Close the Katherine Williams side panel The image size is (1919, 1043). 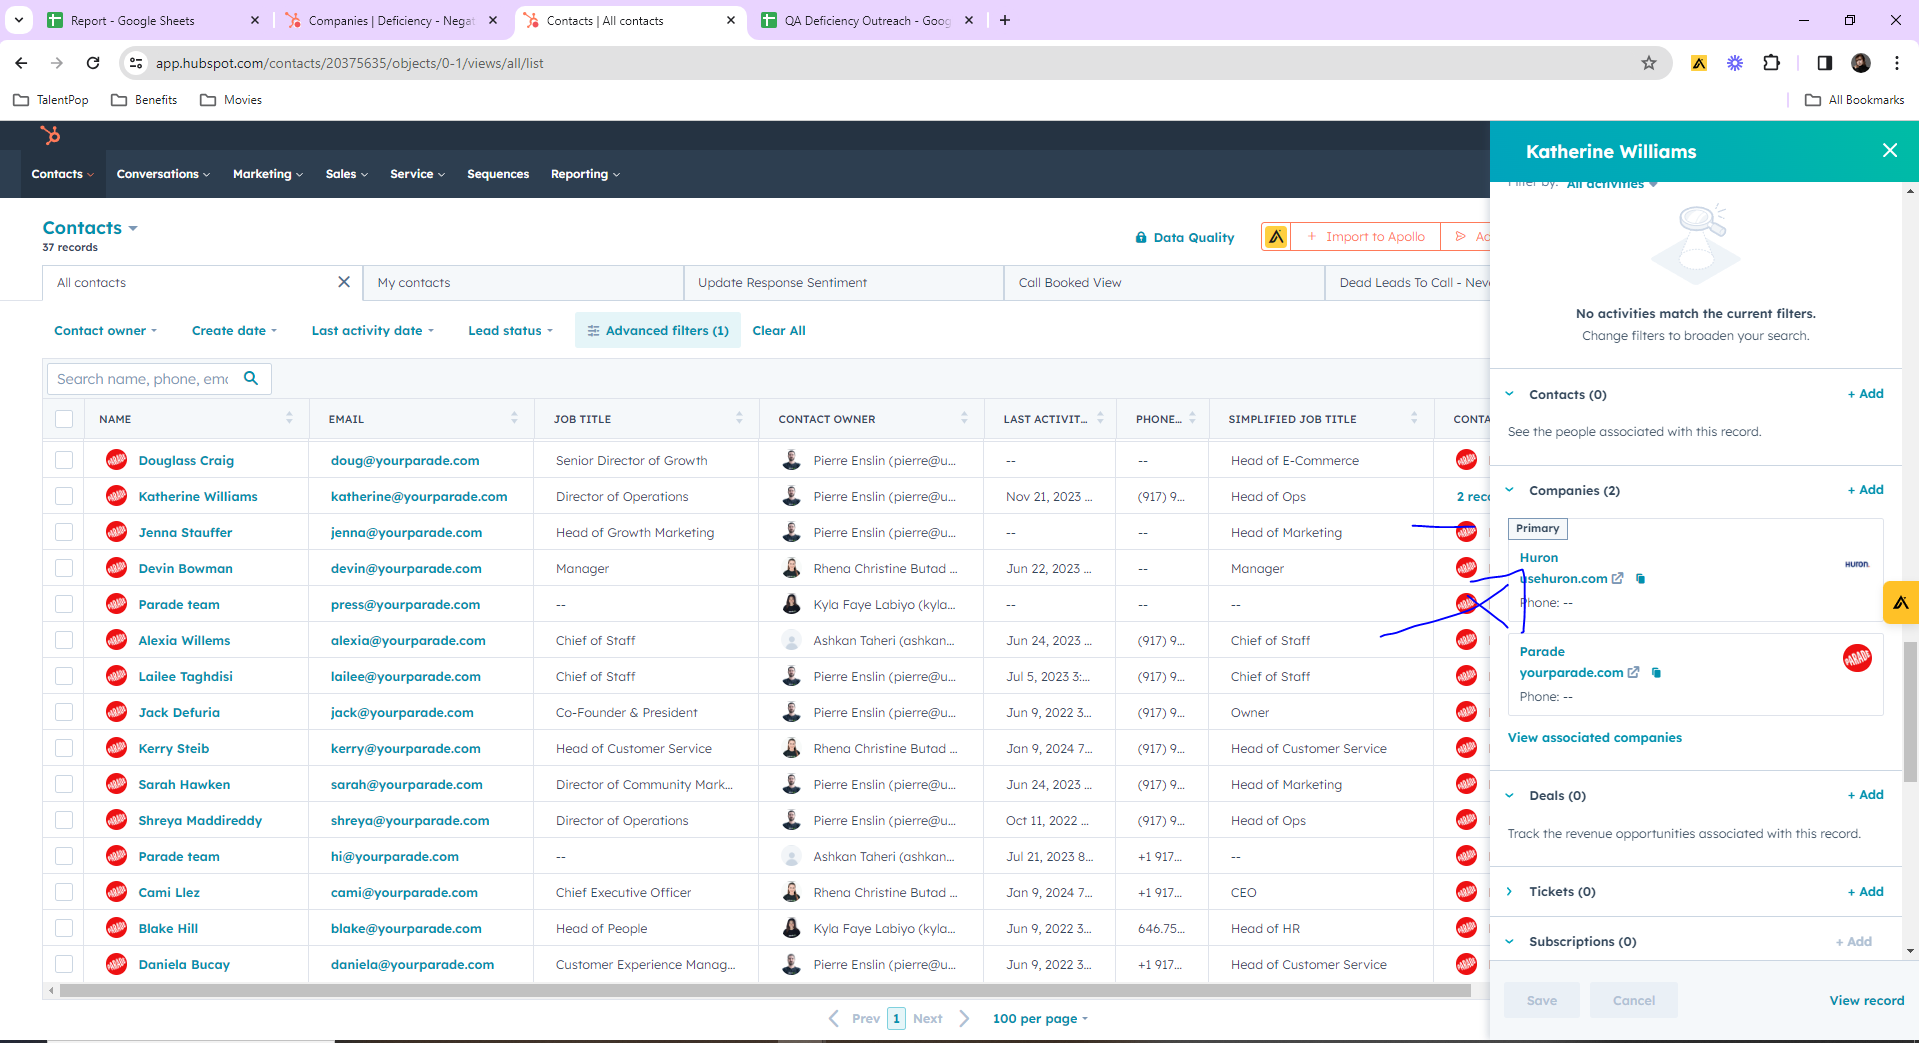[1889, 150]
